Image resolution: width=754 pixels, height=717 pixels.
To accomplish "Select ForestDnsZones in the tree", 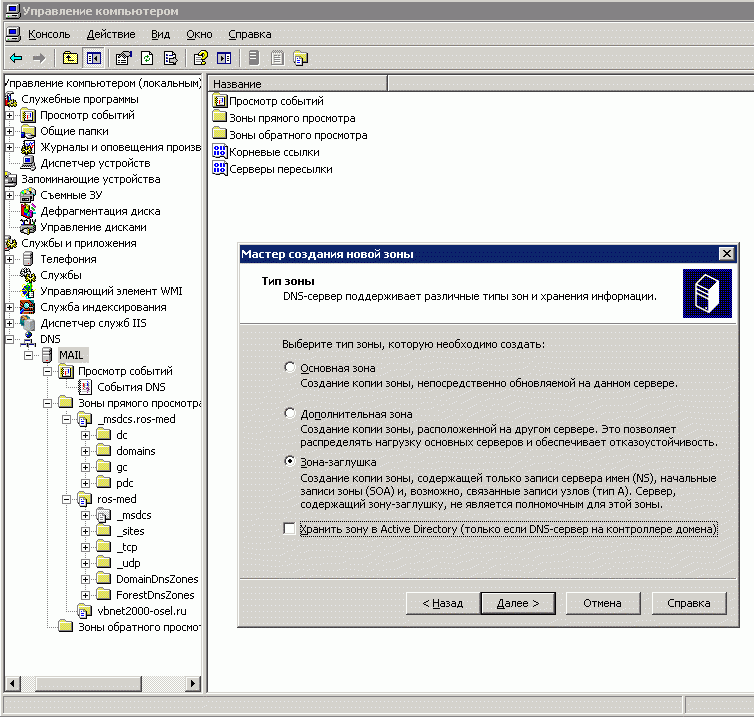I will coord(155,595).
